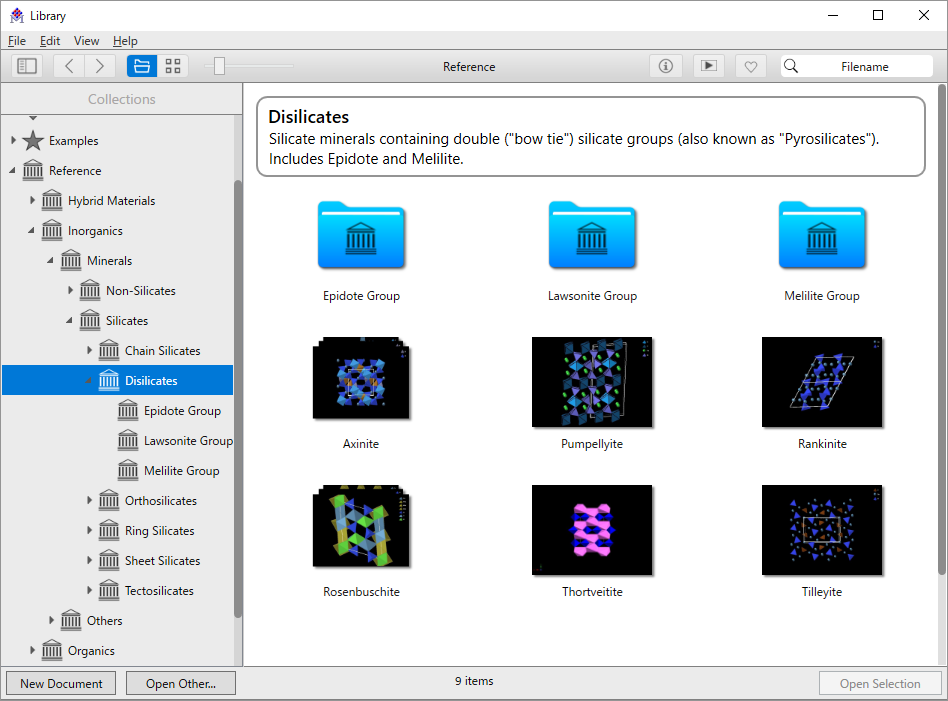Viewport: 948px width, 701px height.
Task: Expand the Tectosilicates node
Action: 89,590
